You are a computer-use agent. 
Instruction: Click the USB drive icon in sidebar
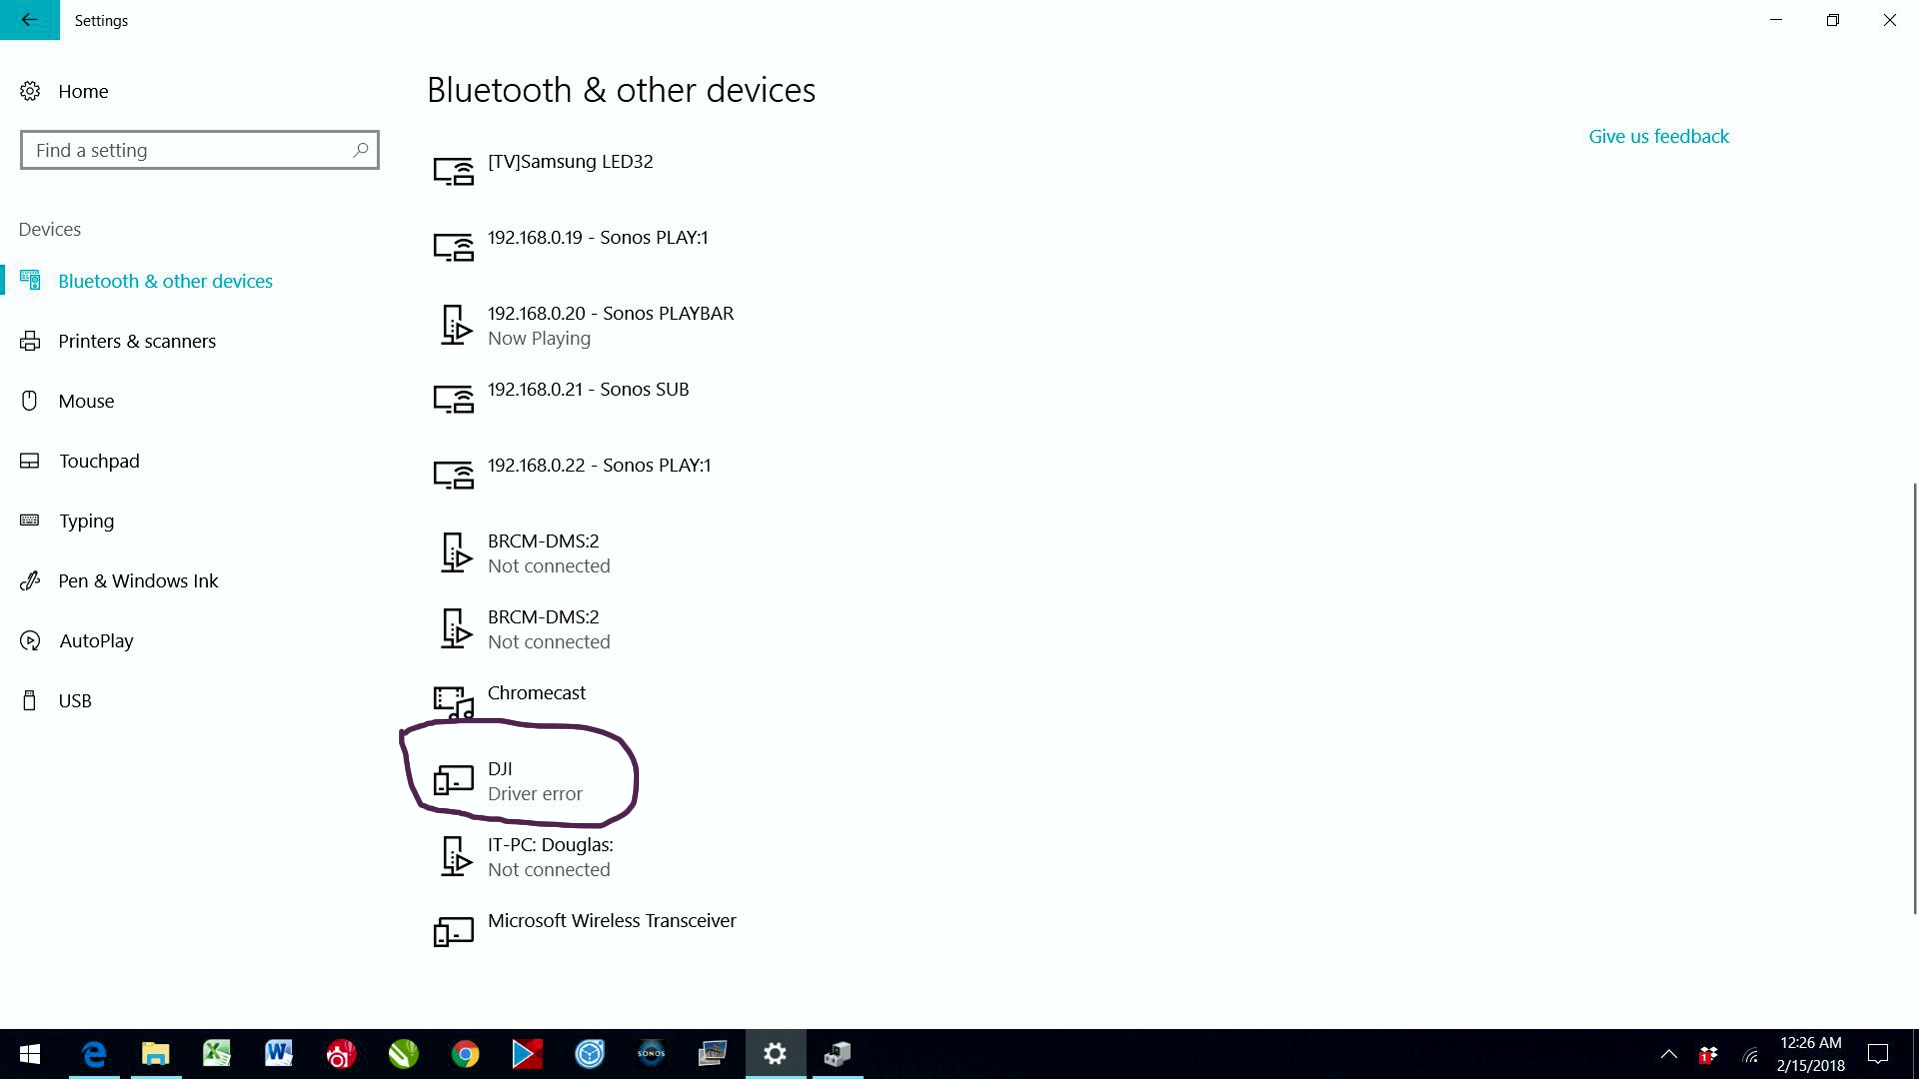pos(30,701)
